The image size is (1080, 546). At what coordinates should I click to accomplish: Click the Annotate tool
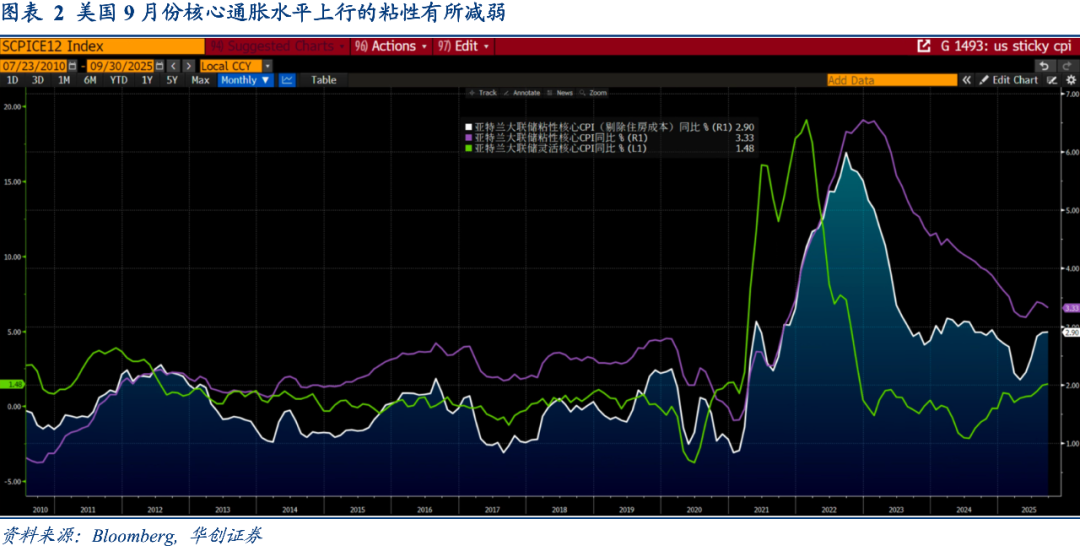coord(522,92)
